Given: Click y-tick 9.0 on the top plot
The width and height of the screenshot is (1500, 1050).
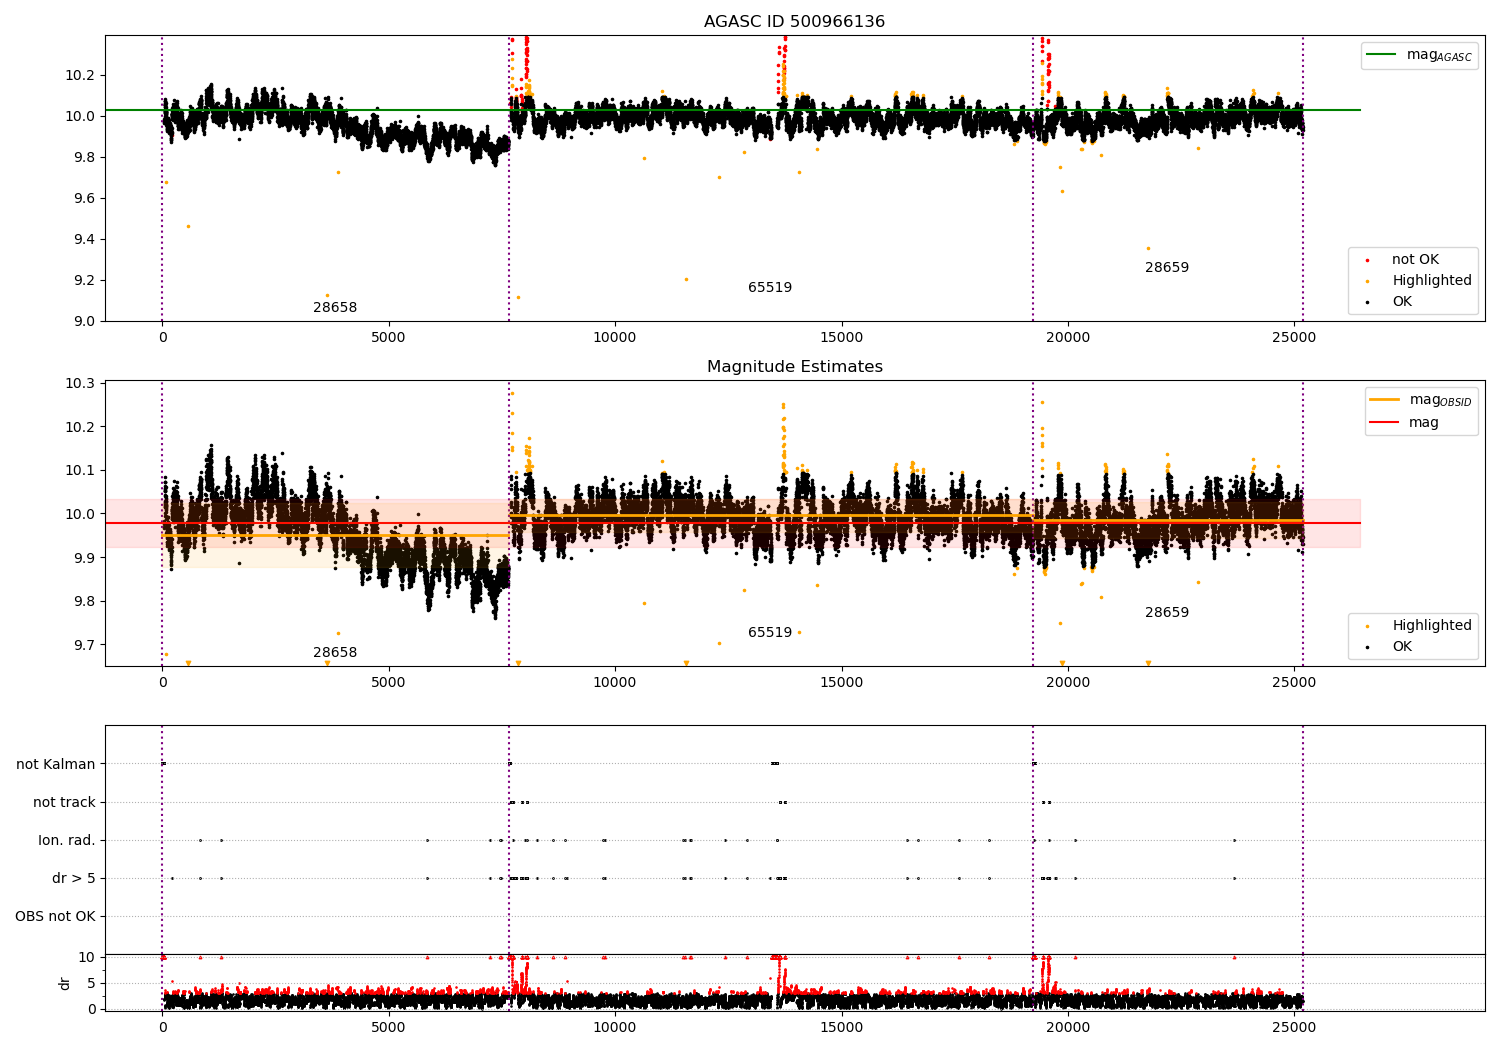Looking at the screenshot, I should tap(82, 321).
